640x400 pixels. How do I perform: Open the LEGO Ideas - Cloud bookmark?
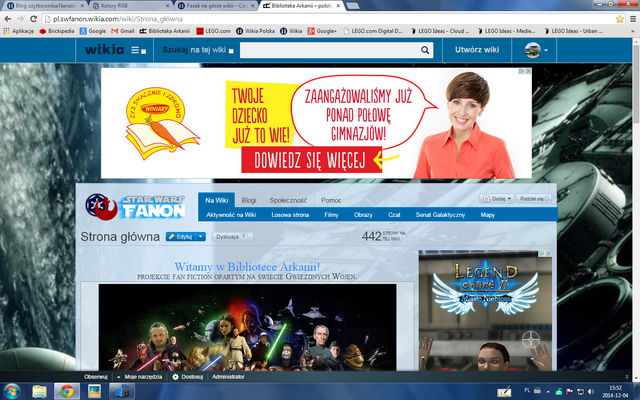tap(440, 31)
